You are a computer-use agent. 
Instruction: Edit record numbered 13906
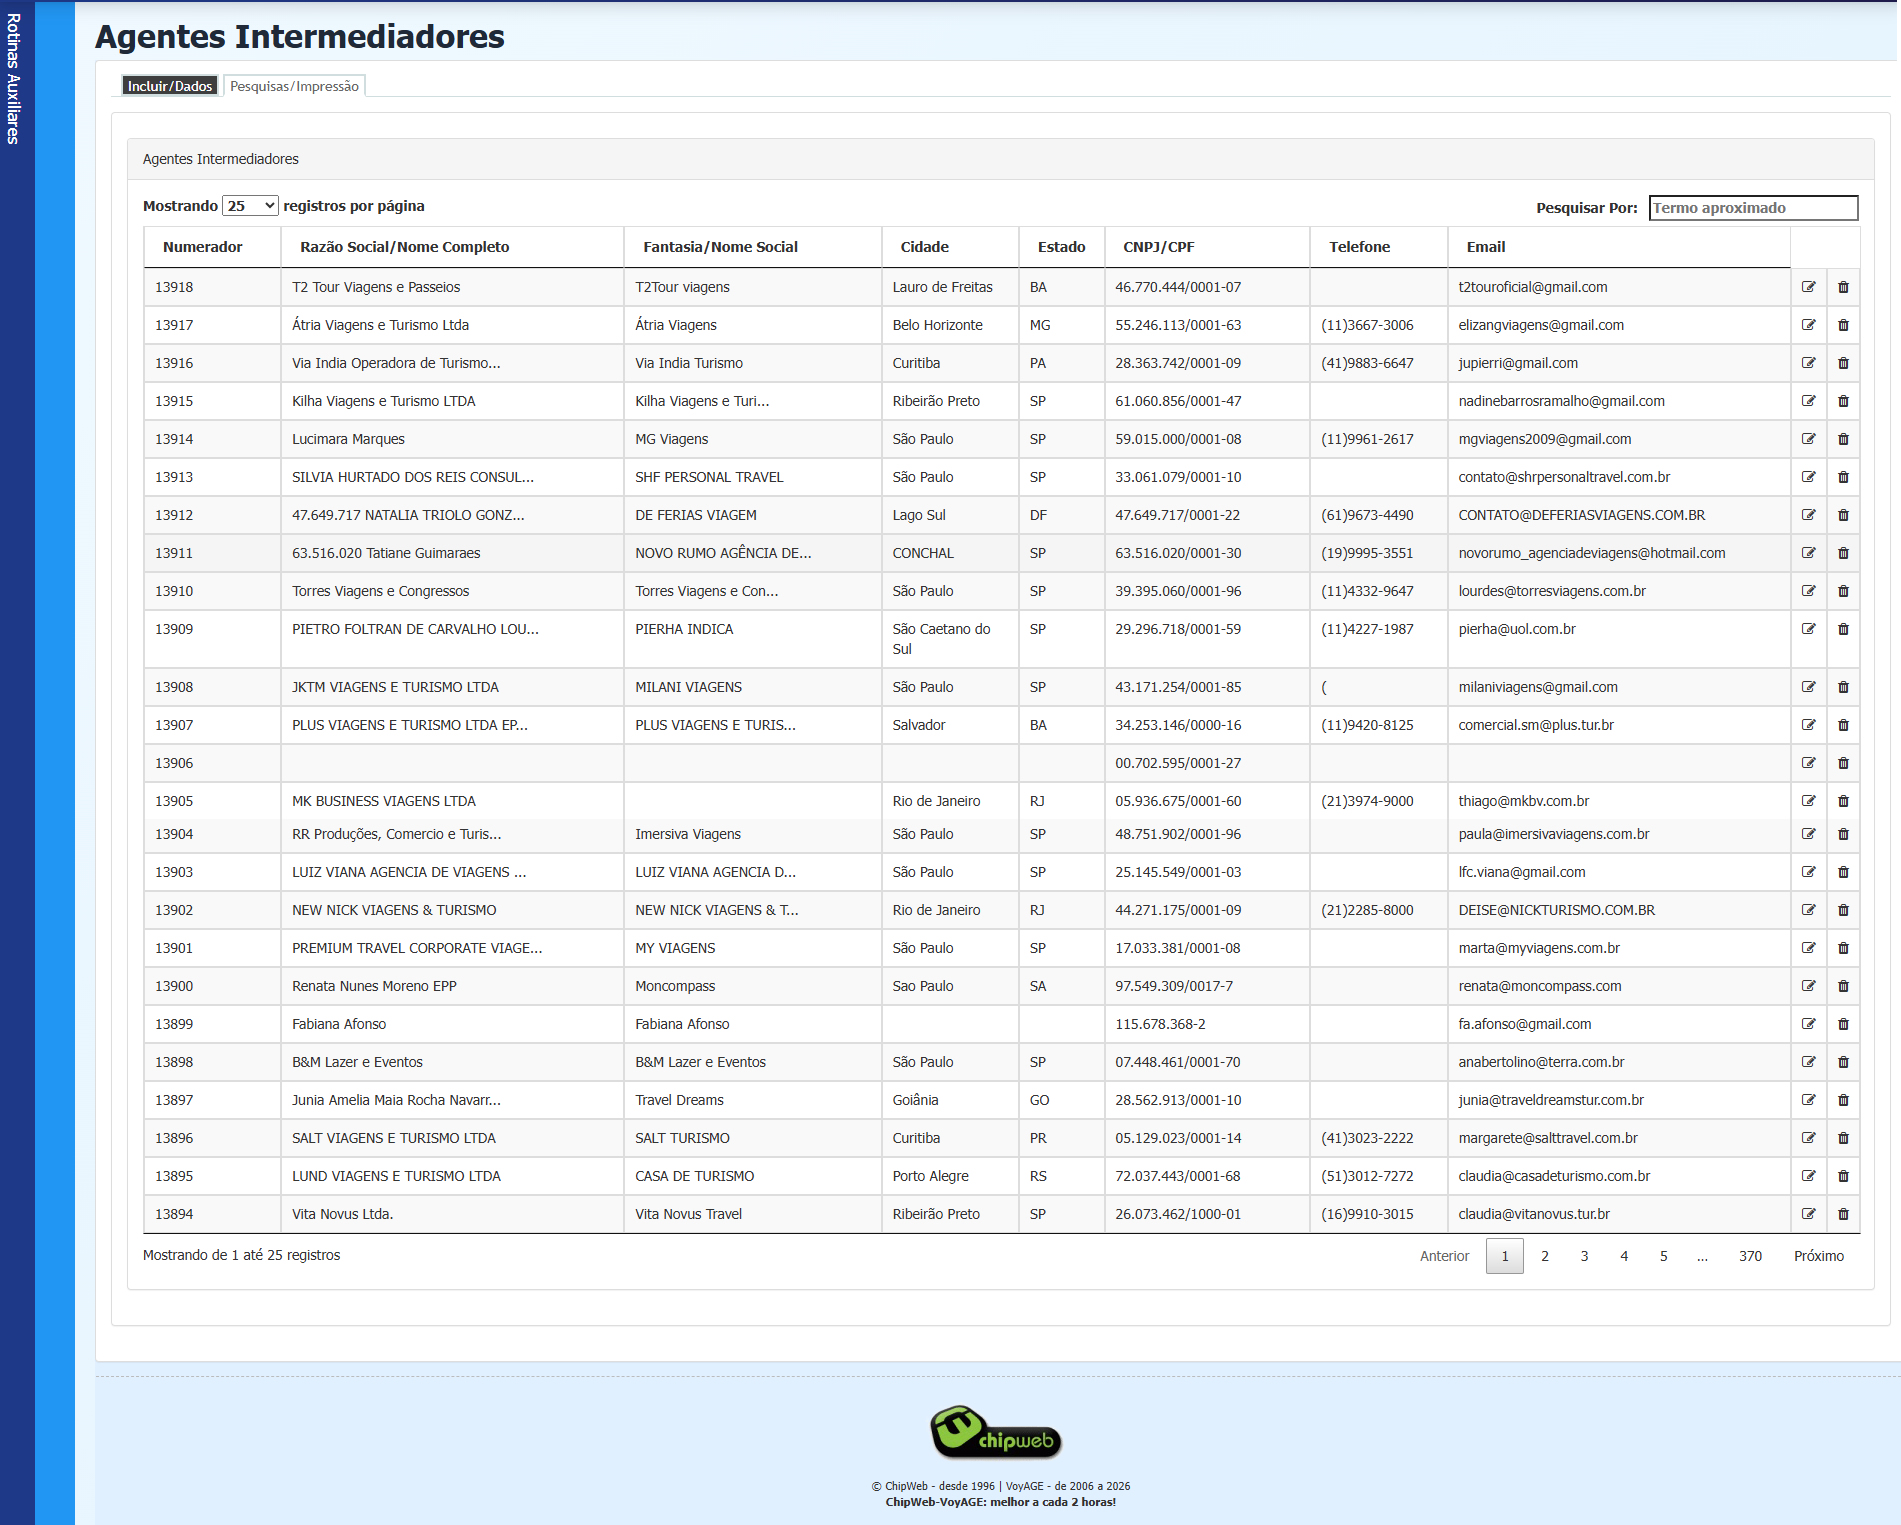click(1808, 763)
